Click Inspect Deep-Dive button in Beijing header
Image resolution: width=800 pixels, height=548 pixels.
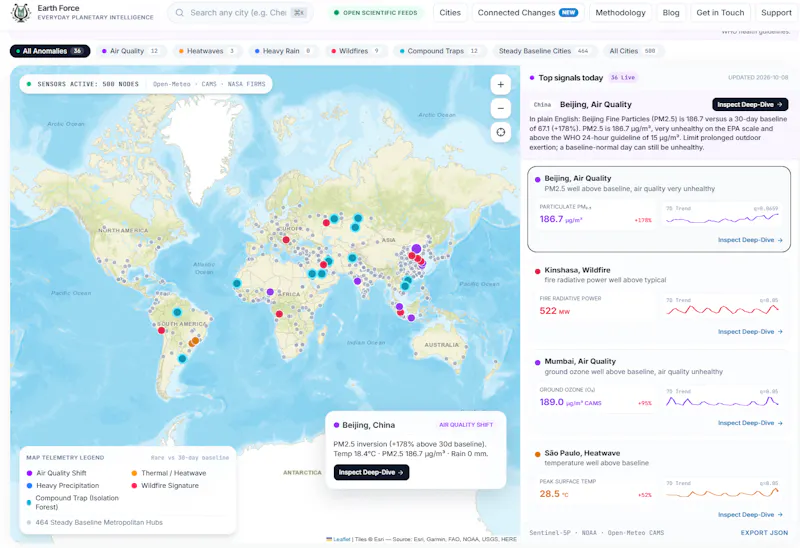pos(750,105)
